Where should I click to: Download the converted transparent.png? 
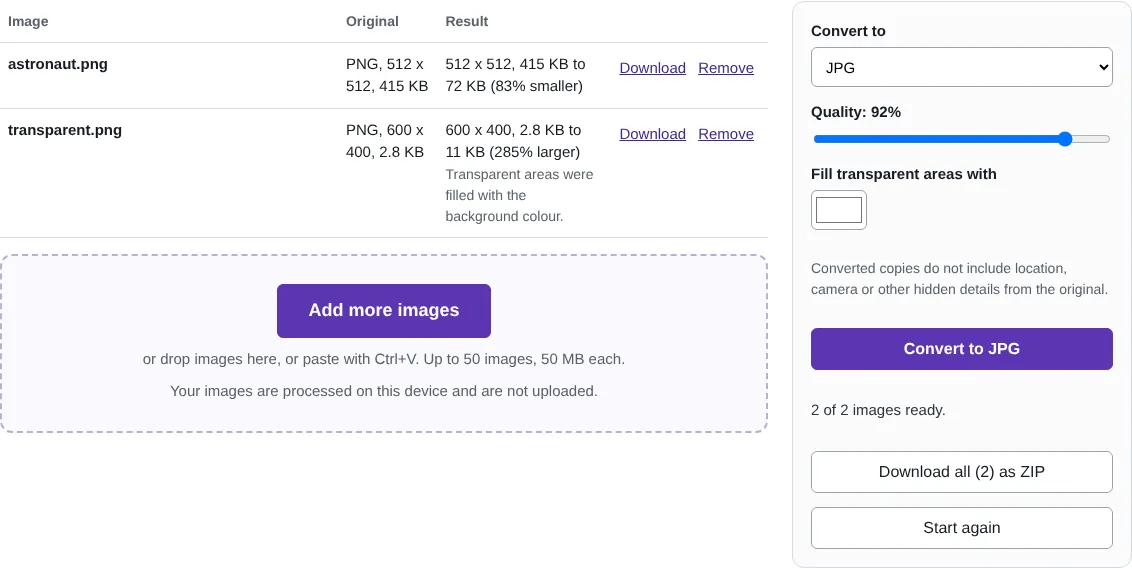tap(652, 134)
